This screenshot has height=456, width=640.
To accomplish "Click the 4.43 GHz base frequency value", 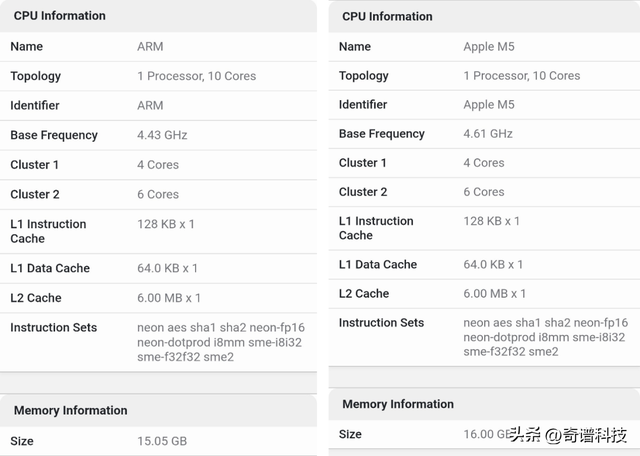I will pyautogui.click(x=162, y=135).
